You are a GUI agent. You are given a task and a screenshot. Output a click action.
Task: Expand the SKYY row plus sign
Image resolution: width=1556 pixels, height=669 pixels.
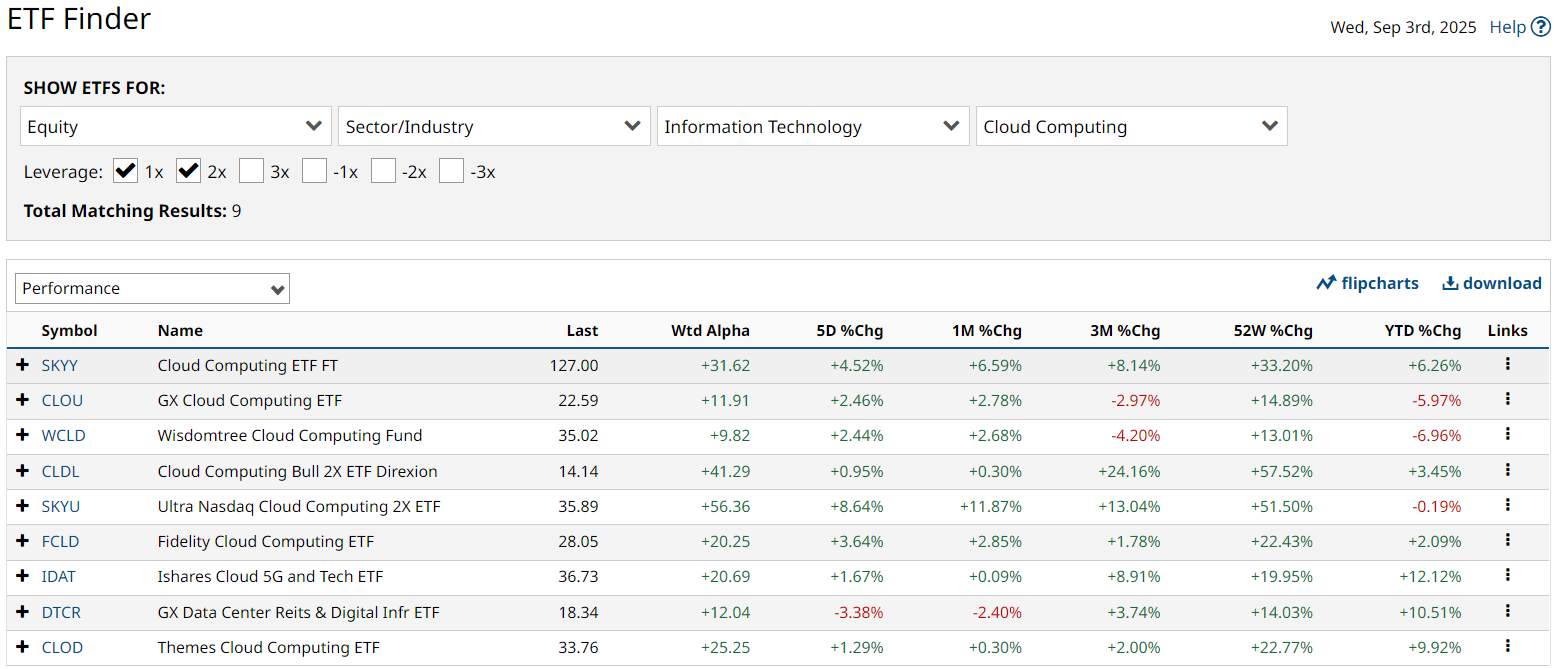(x=23, y=365)
